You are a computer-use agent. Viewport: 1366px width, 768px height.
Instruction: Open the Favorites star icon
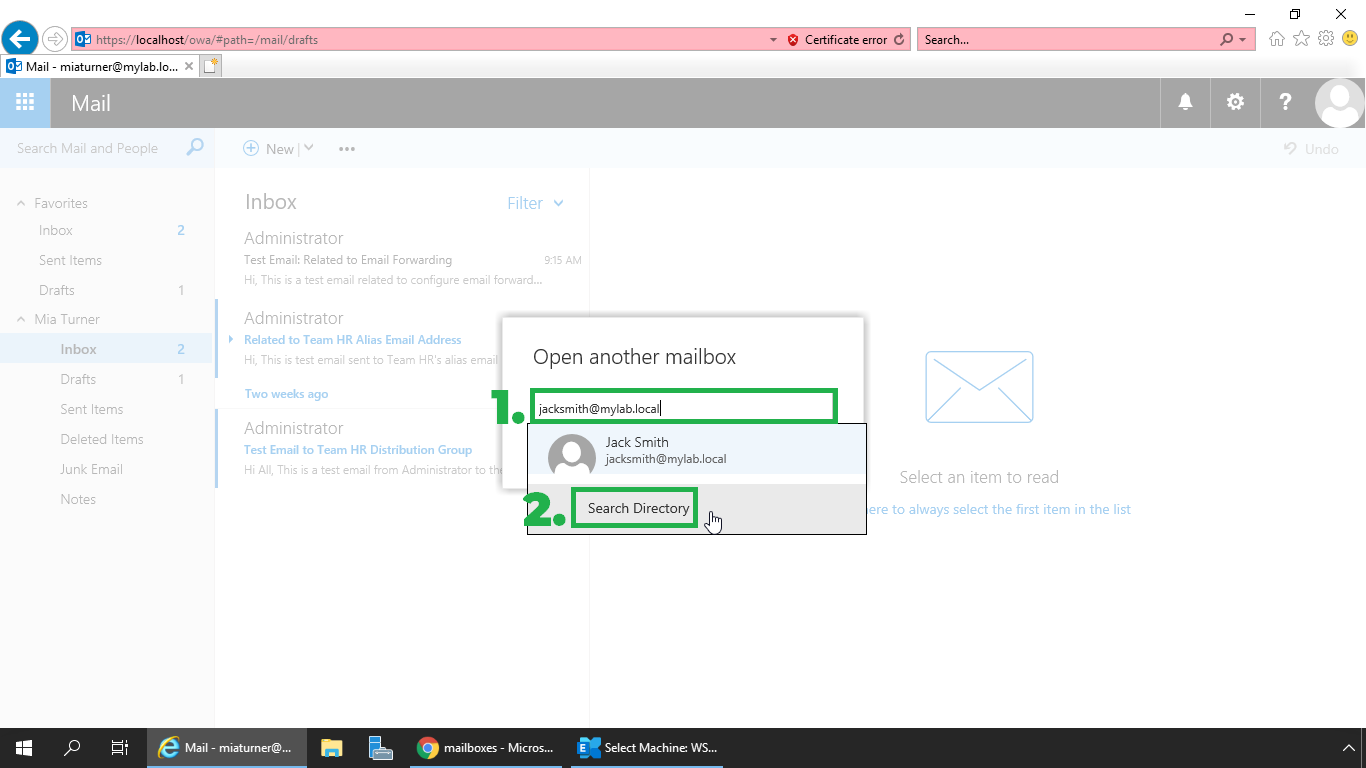(1301, 39)
